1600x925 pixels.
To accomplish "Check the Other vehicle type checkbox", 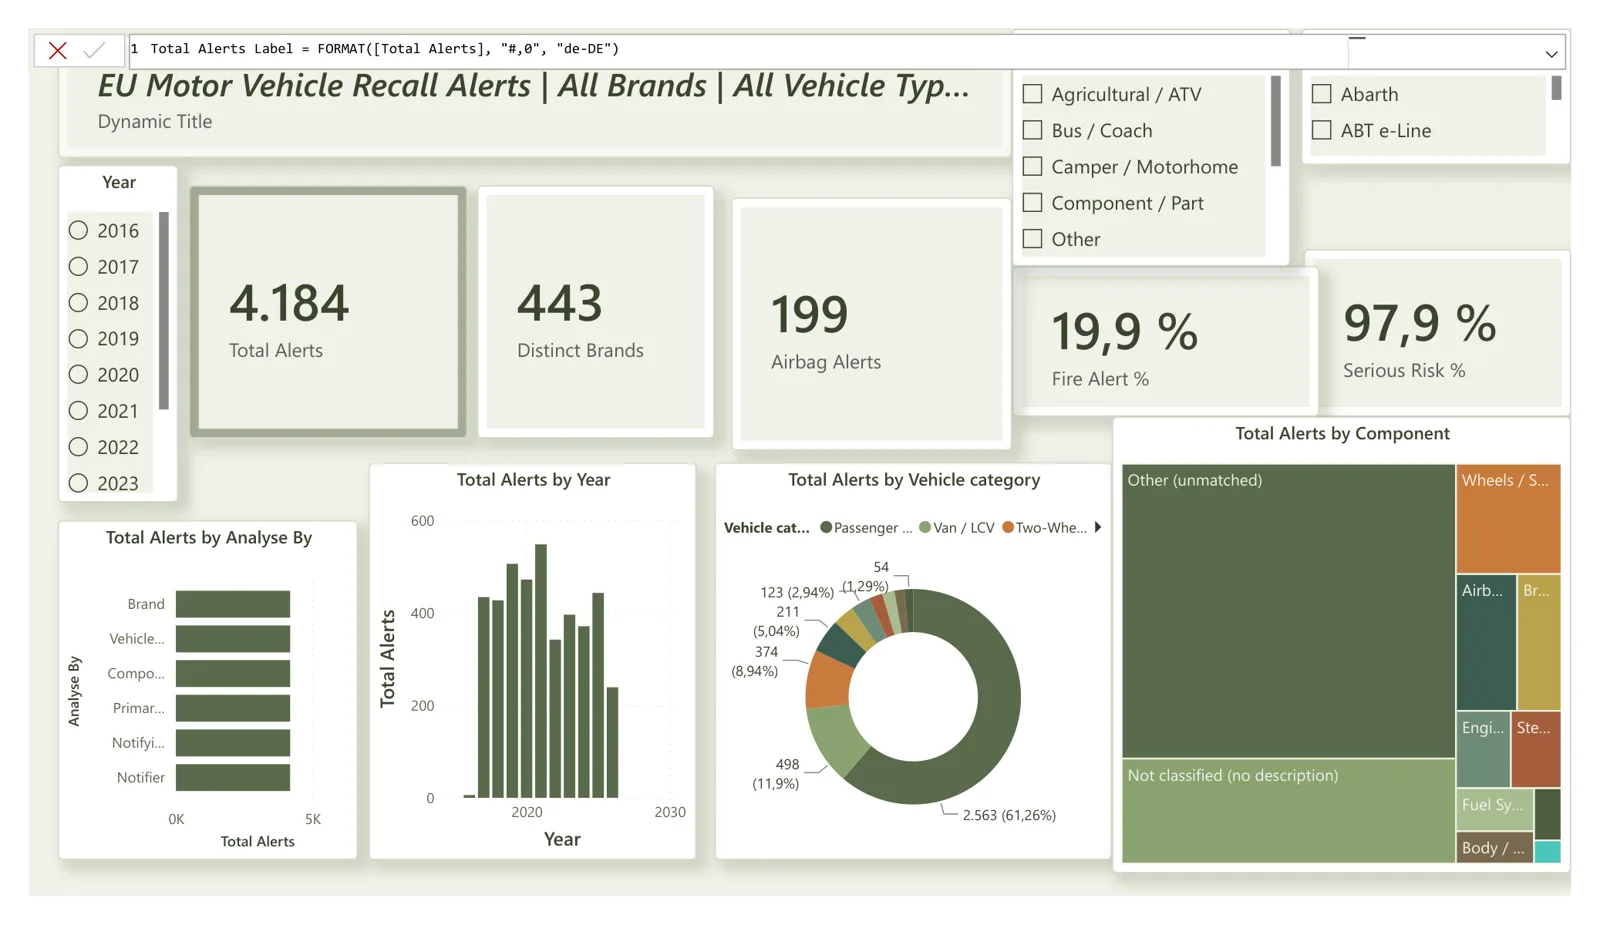I will [1033, 238].
